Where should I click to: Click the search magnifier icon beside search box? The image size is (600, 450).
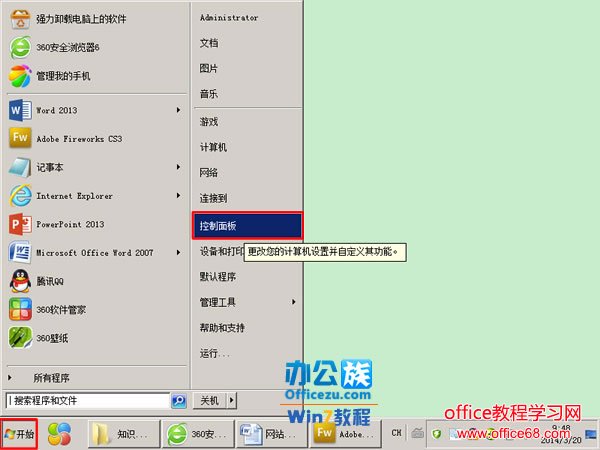pos(179,401)
